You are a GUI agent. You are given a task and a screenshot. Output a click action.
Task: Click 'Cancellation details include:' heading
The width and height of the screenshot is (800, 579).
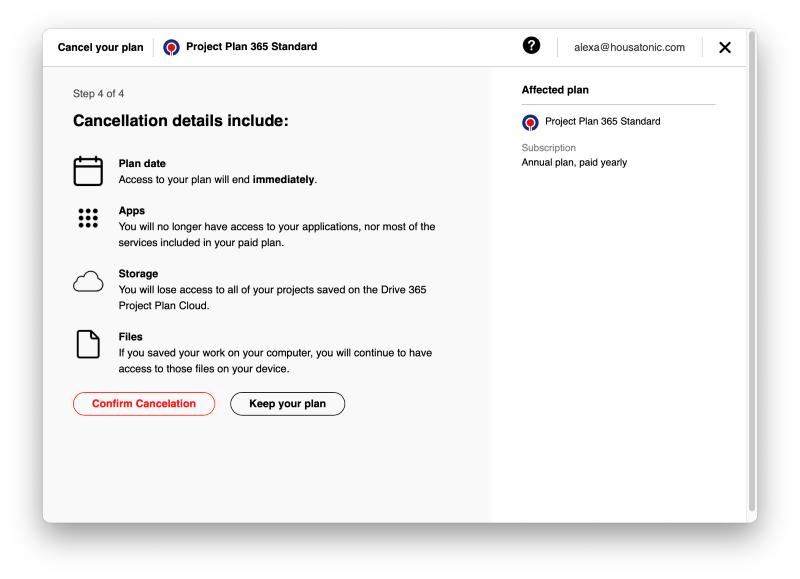(x=181, y=120)
